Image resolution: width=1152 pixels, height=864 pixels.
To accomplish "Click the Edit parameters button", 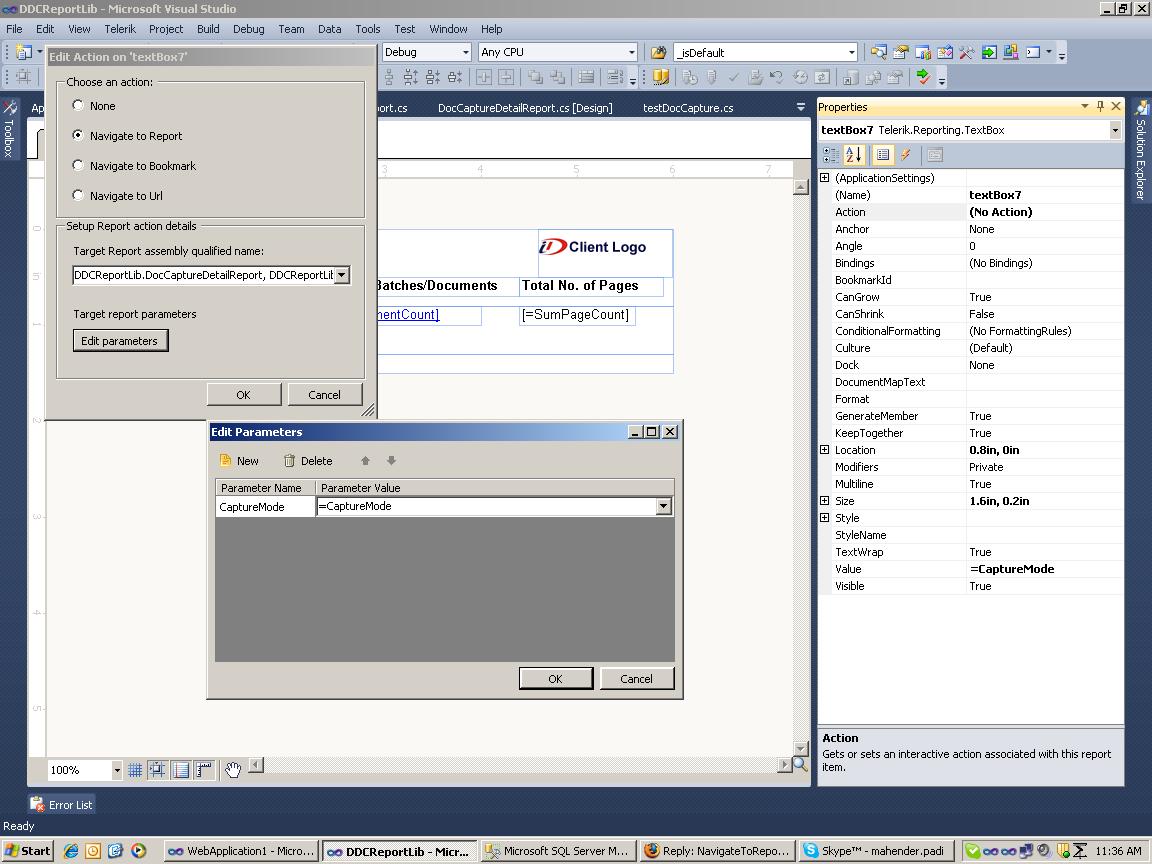I will point(120,341).
